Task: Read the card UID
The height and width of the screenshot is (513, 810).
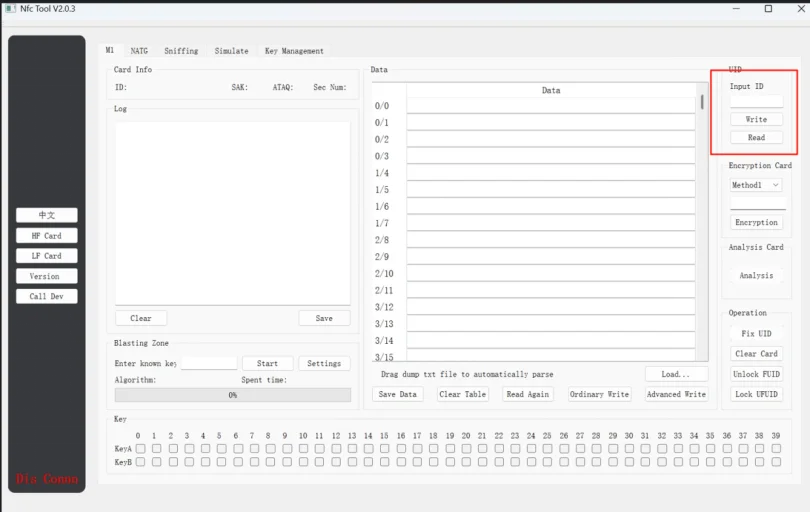Action: click(x=756, y=137)
